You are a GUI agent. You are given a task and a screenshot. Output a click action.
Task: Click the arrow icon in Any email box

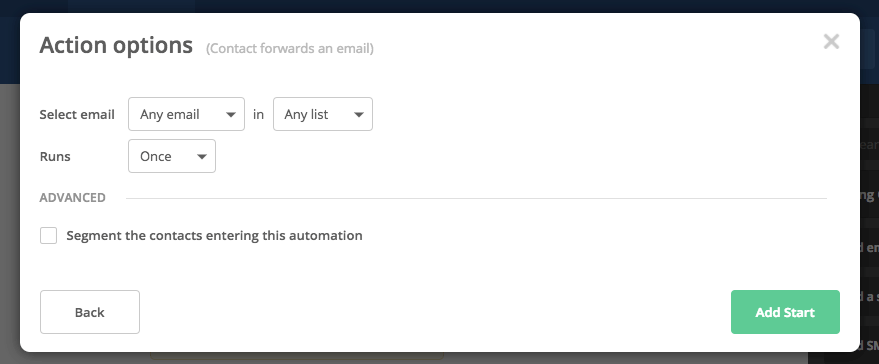[x=230, y=115]
